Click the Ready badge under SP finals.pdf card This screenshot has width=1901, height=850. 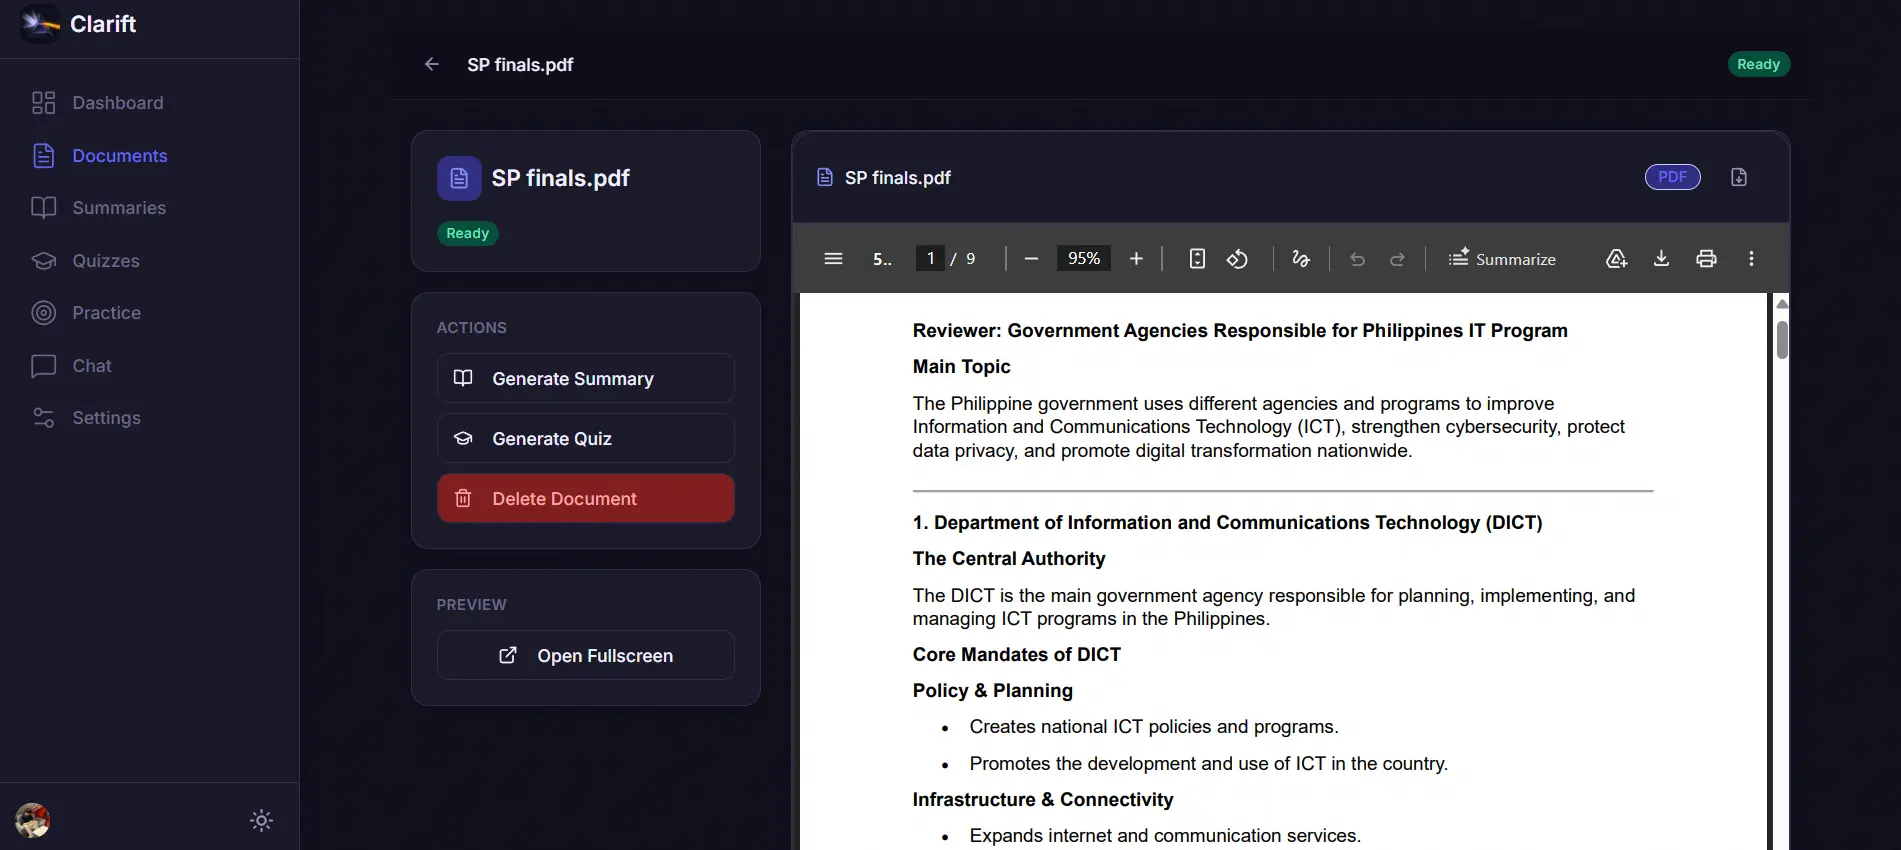point(467,233)
